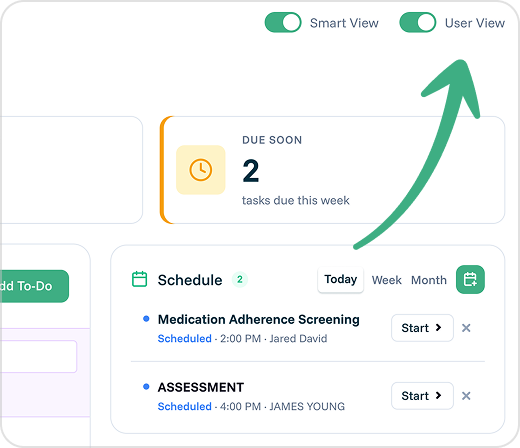The image size is (520, 448).
Task: Switch schedule to Week tab
Action: pos(387,280)
